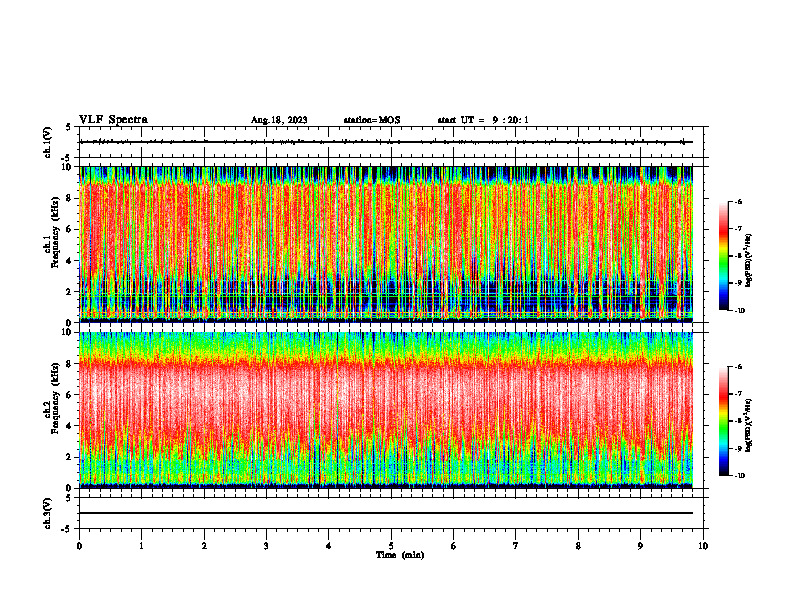Click time axis tick label "3"
Screen dimensions: 792x612
pos(266,546)
